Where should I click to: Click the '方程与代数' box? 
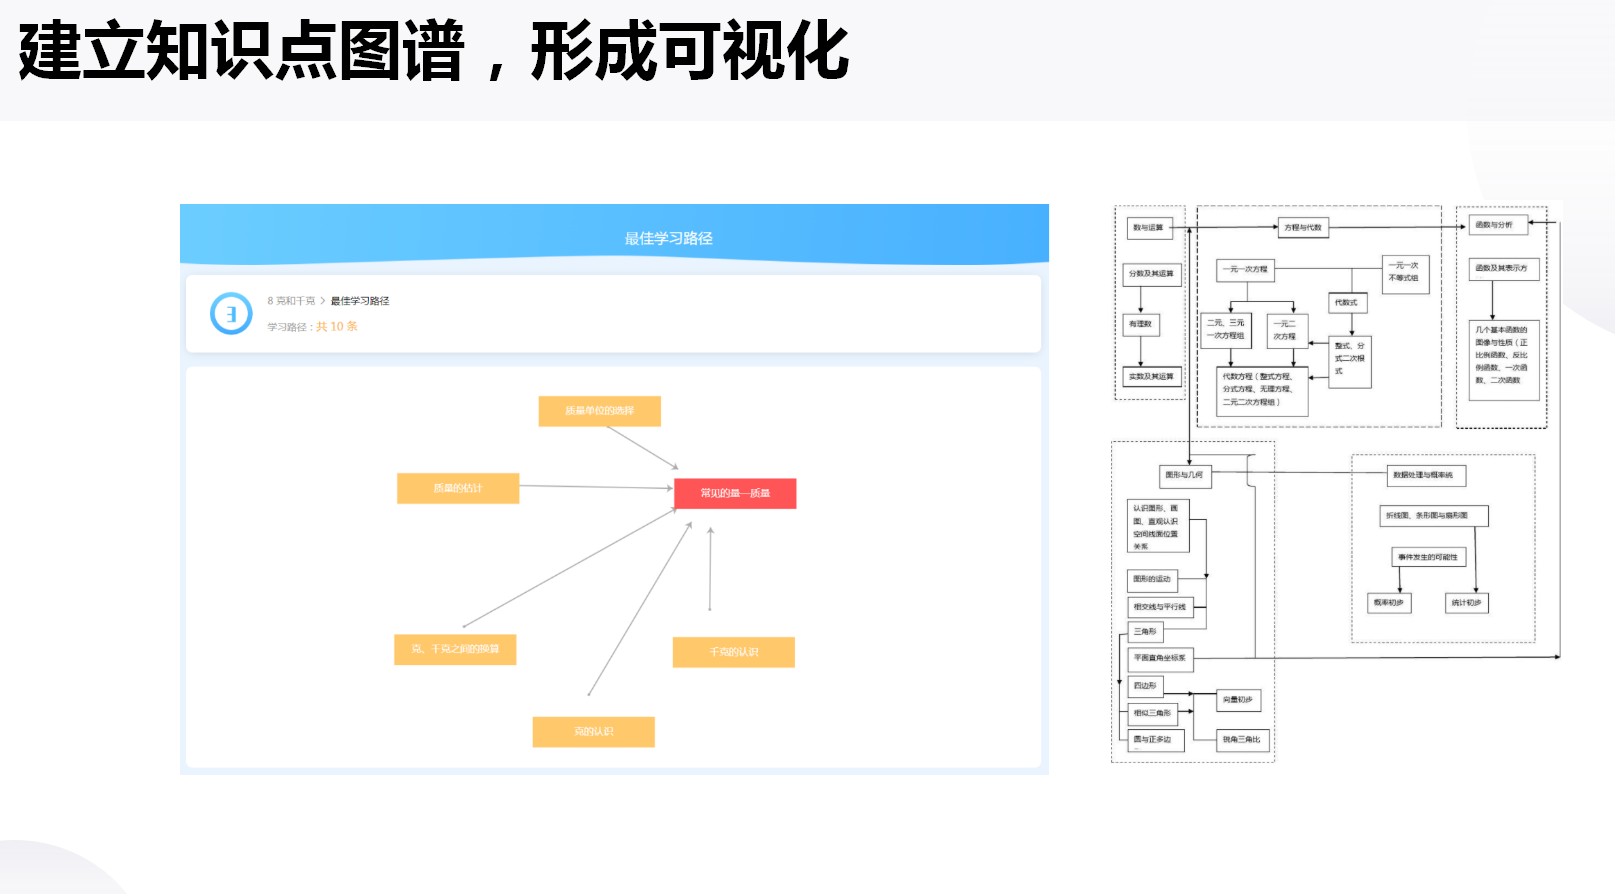coord(1304,228)
